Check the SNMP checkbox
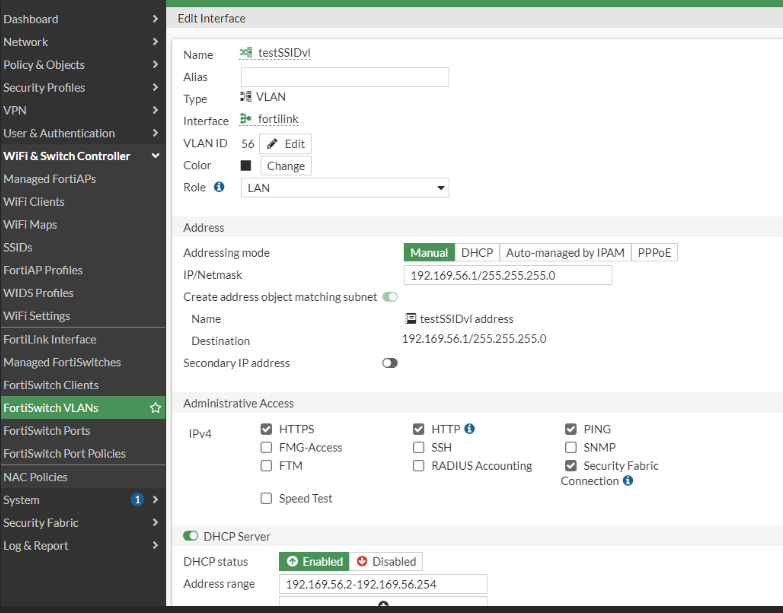 coord(571,447)
